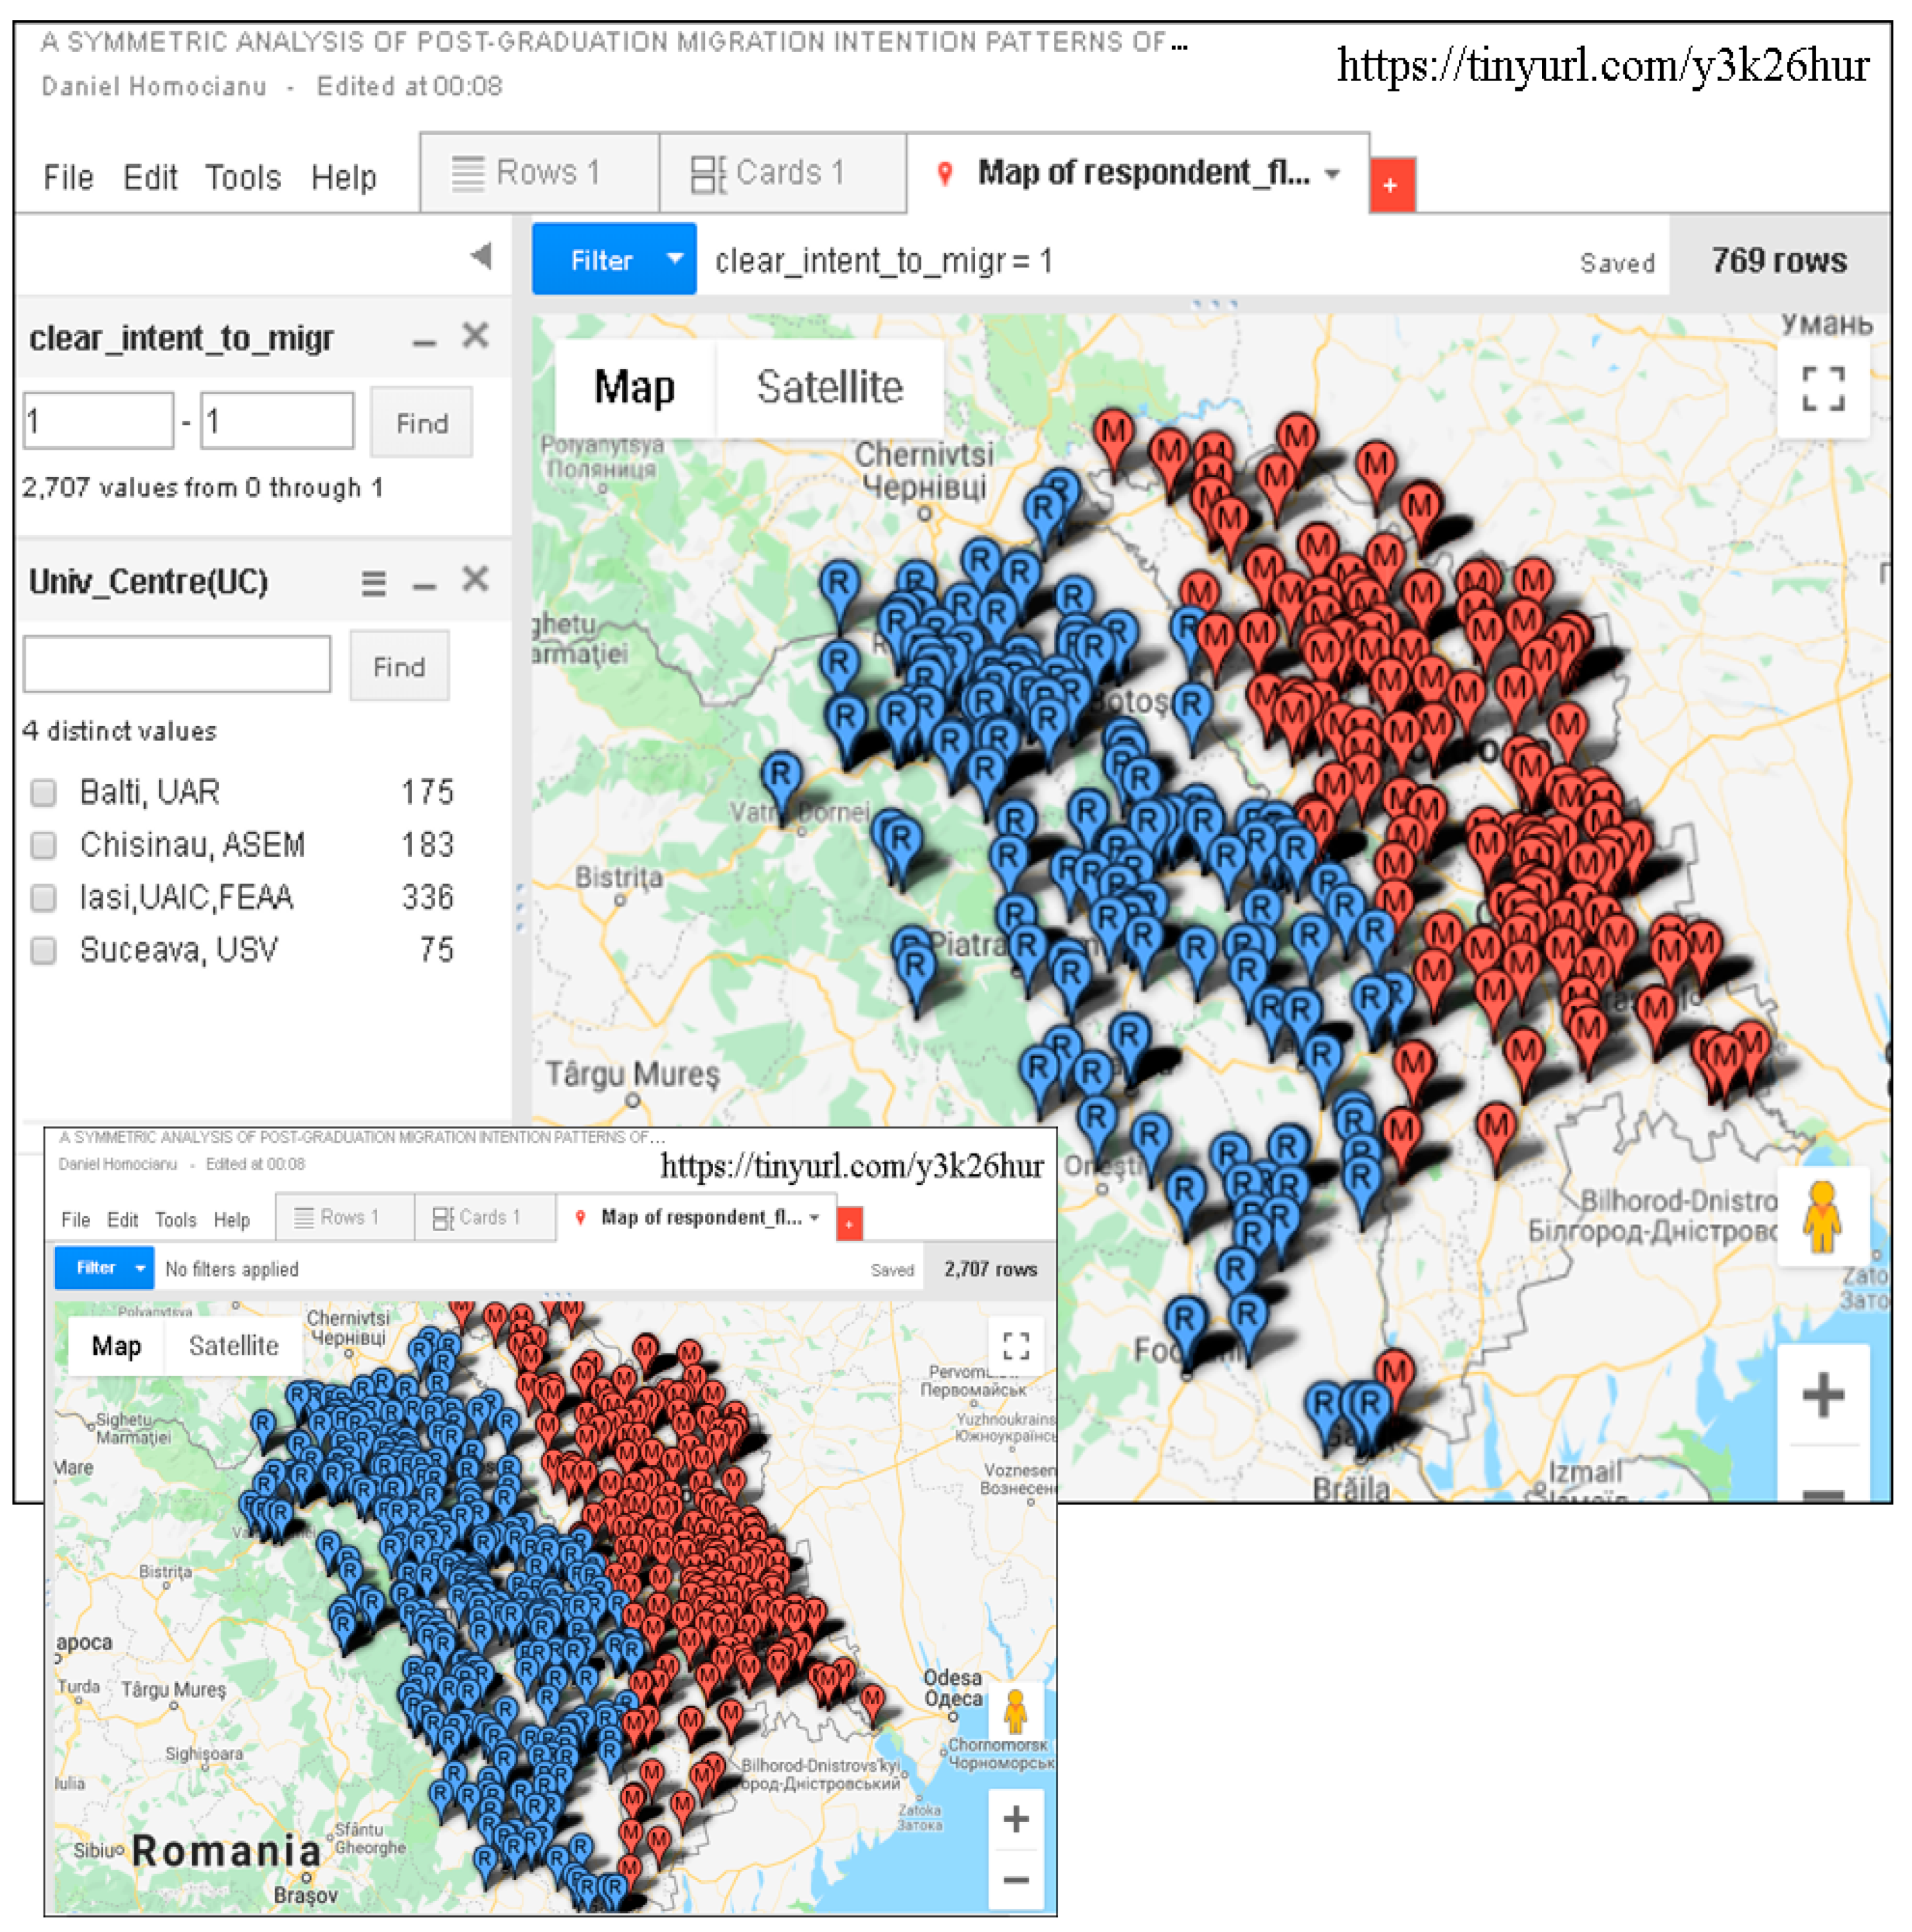Collapse the left filter sidebar arrow
Image resolution: width=1912 pixels, height=1932 pixels.
coord(481,256)
